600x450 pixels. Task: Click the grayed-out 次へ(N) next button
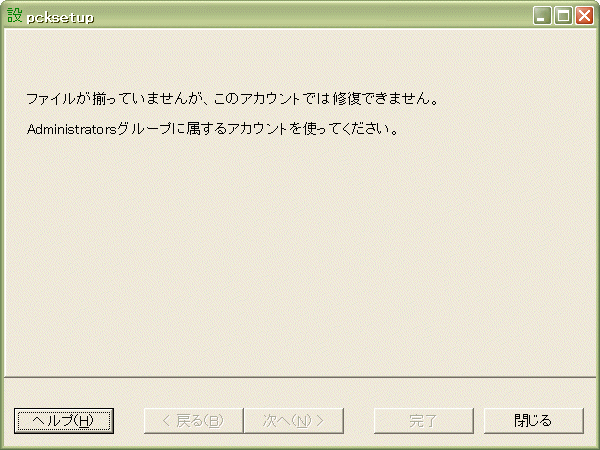[x=294, y=421]
